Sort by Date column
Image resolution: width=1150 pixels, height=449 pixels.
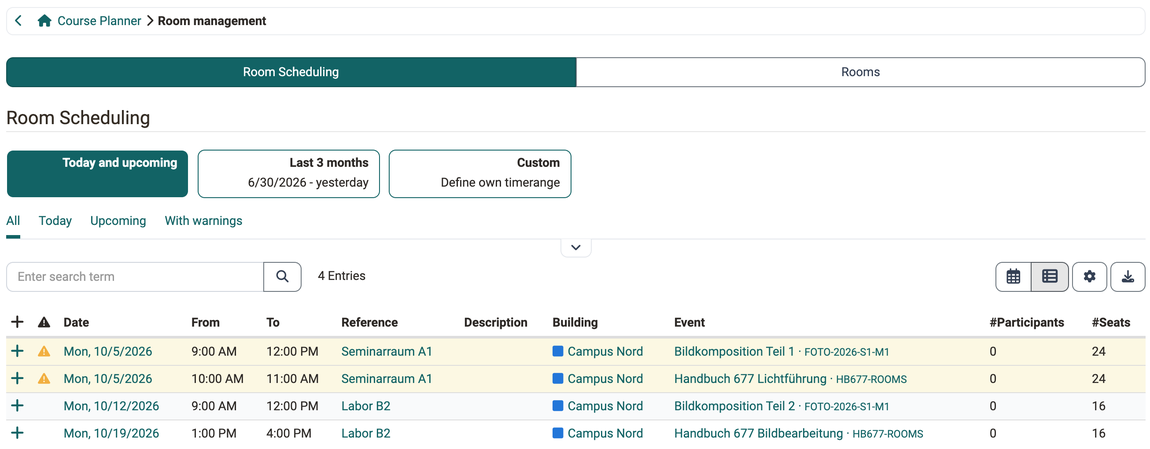point(76,322)
